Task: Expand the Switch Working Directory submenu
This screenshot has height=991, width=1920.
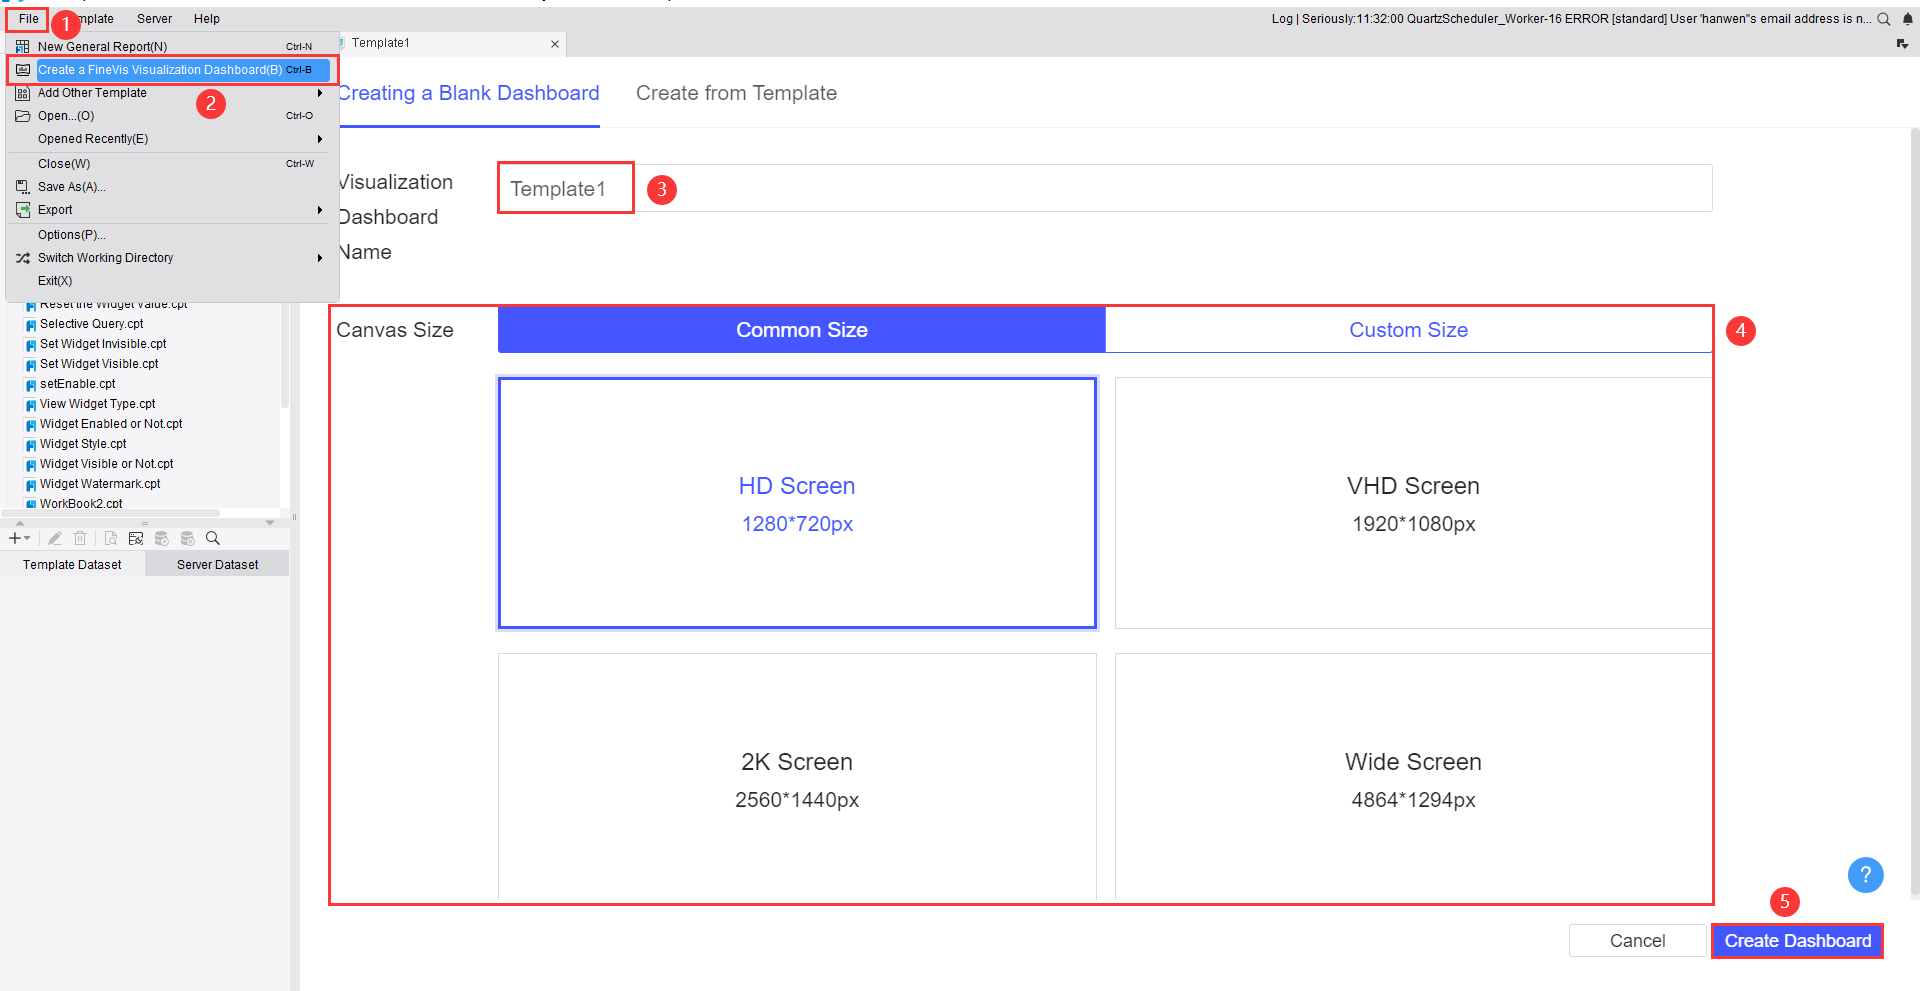Action: [320, 258]
